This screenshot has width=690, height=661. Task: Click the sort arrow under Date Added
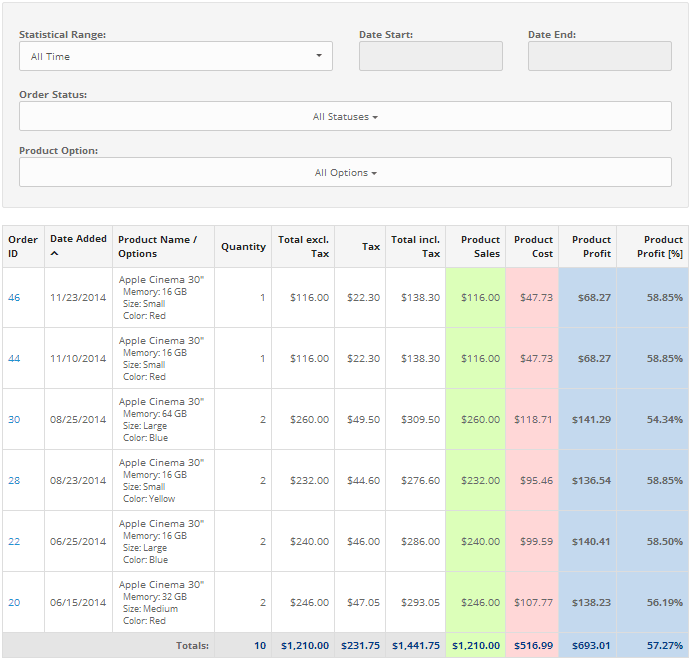[54, 253]
